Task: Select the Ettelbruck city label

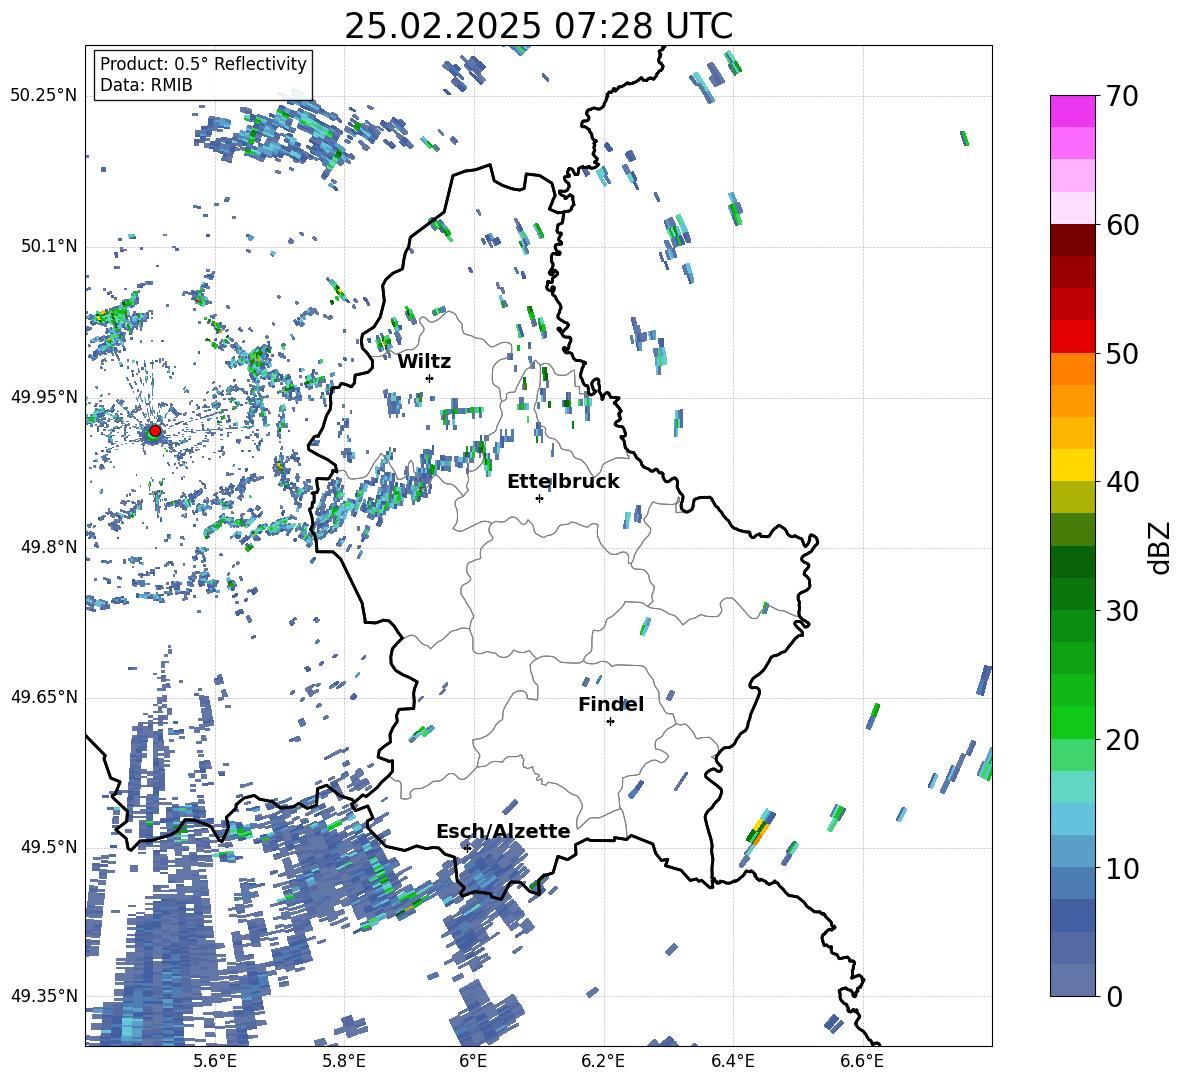Action: (x=563, y=482)
